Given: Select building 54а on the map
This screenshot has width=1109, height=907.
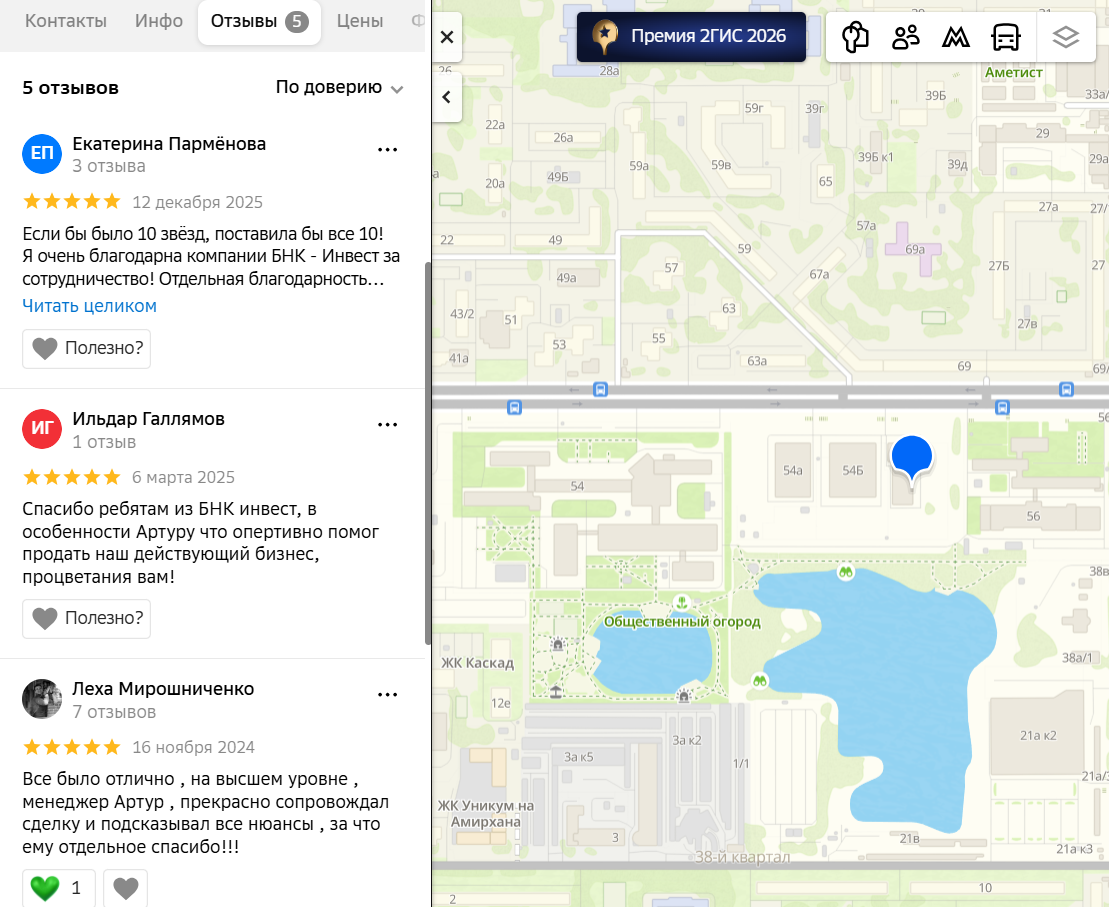Looking at the screenshot, I should (x=793, y=470).
